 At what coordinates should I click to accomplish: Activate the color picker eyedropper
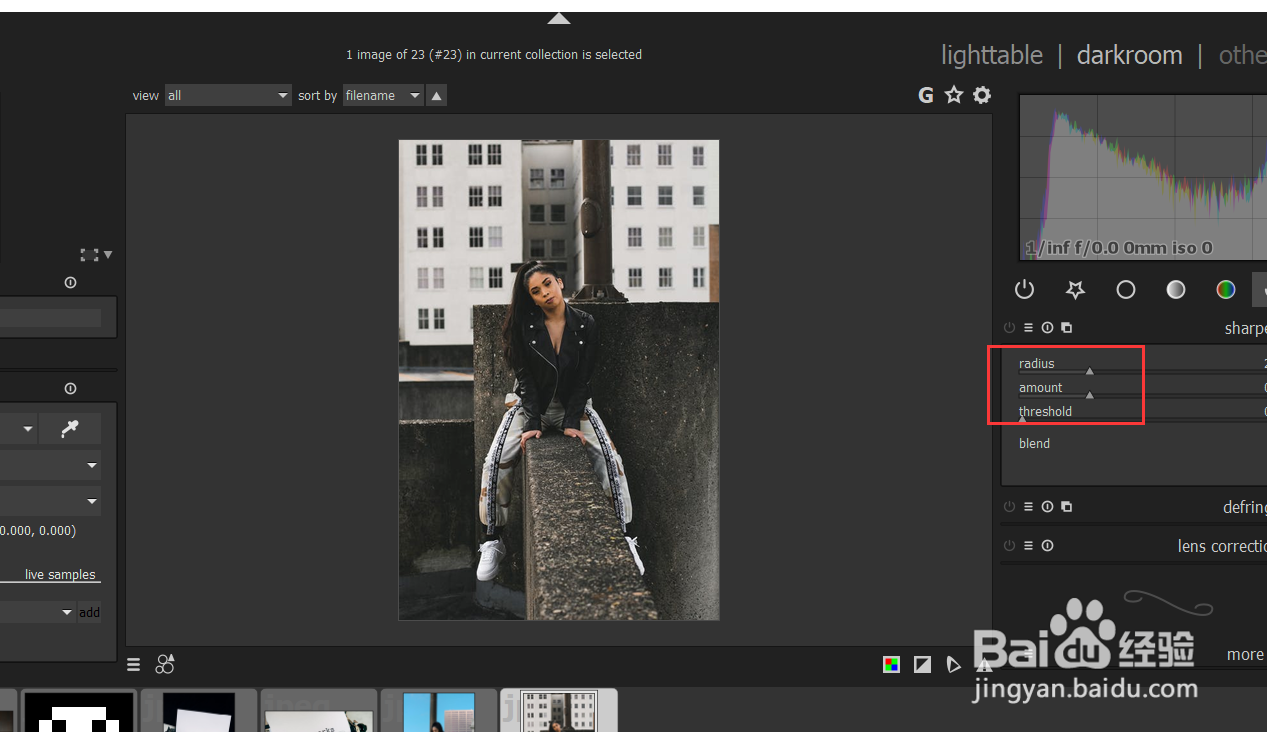70,428
